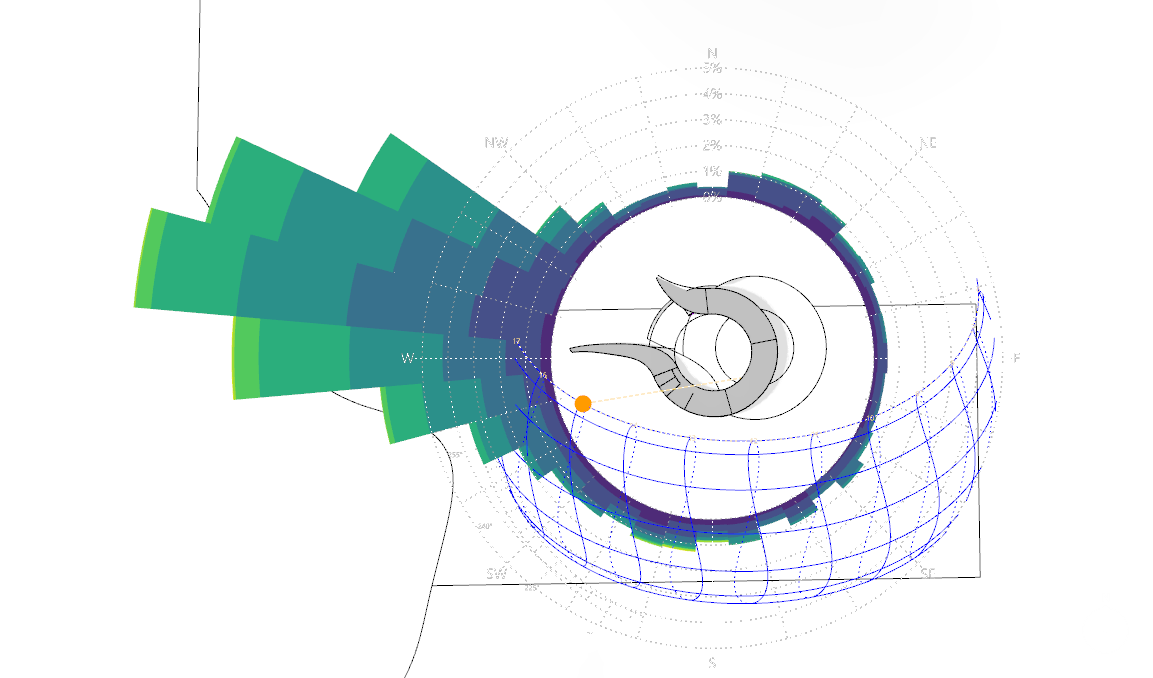Click the "SW" compass label
Viewport: 1153px width, 678px height.
[496, 574]
